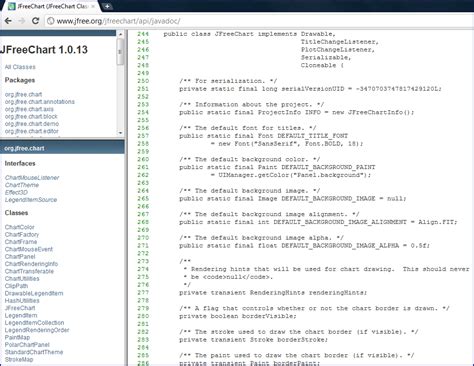Click the borderStroke field declaration
The image size is (474, 366).
(253, 340)
